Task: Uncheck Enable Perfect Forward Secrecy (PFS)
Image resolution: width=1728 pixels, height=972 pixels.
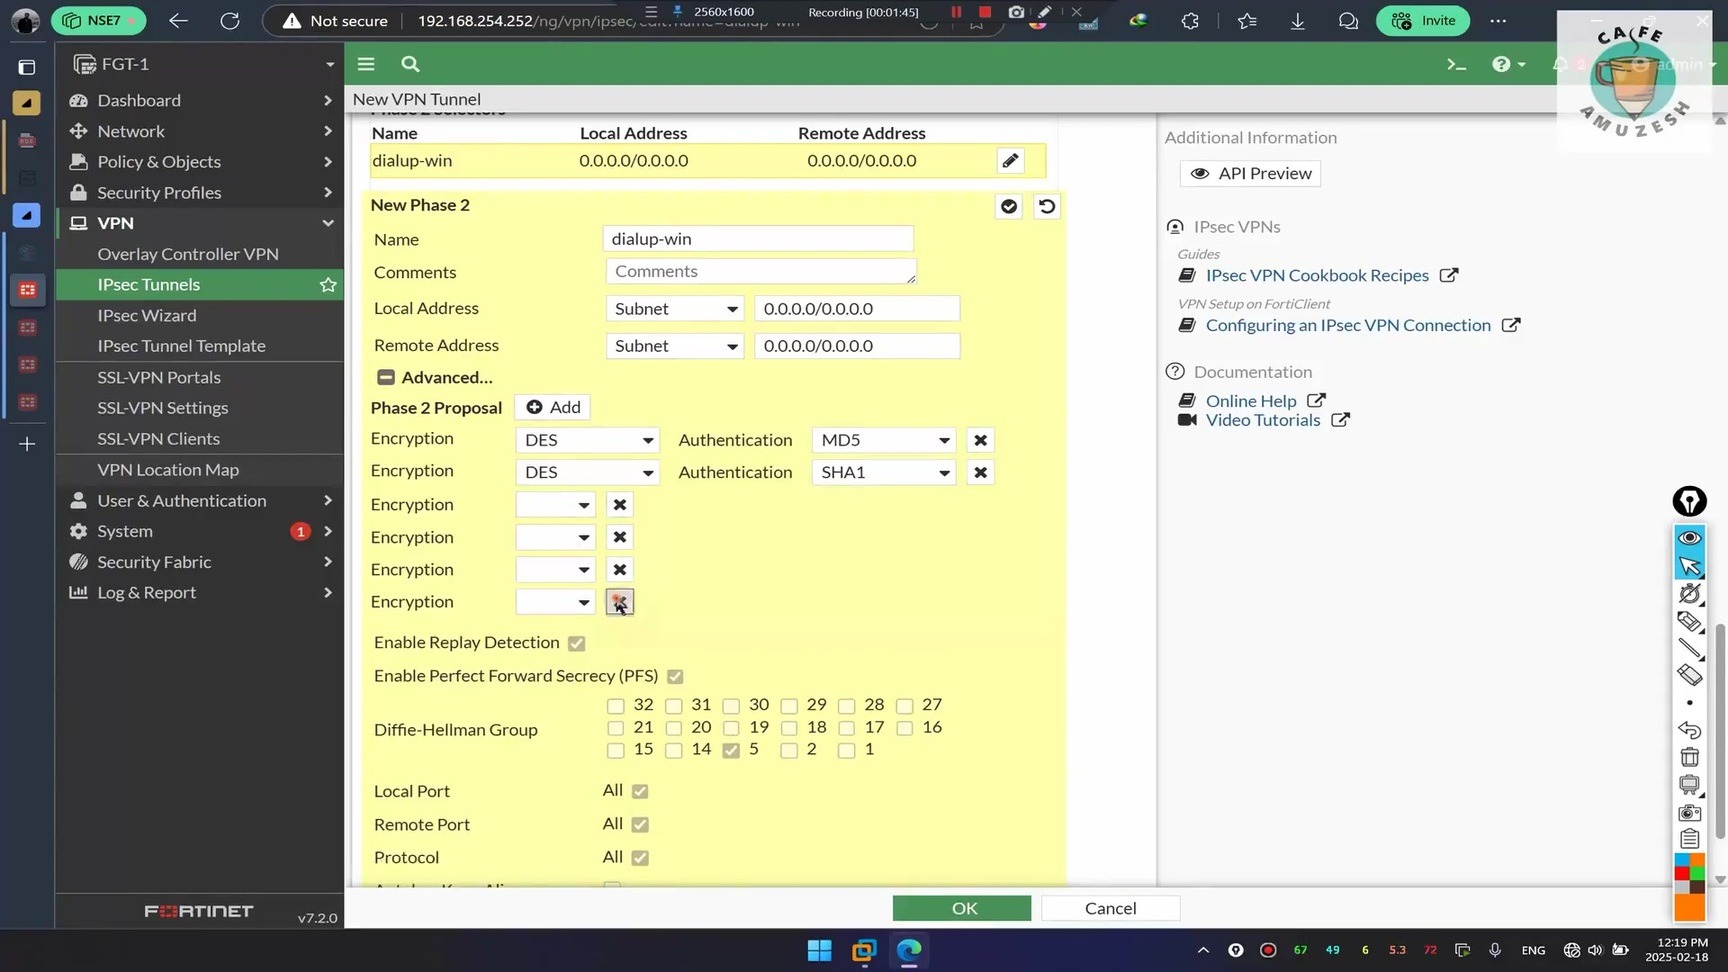Action: [675, 677]
